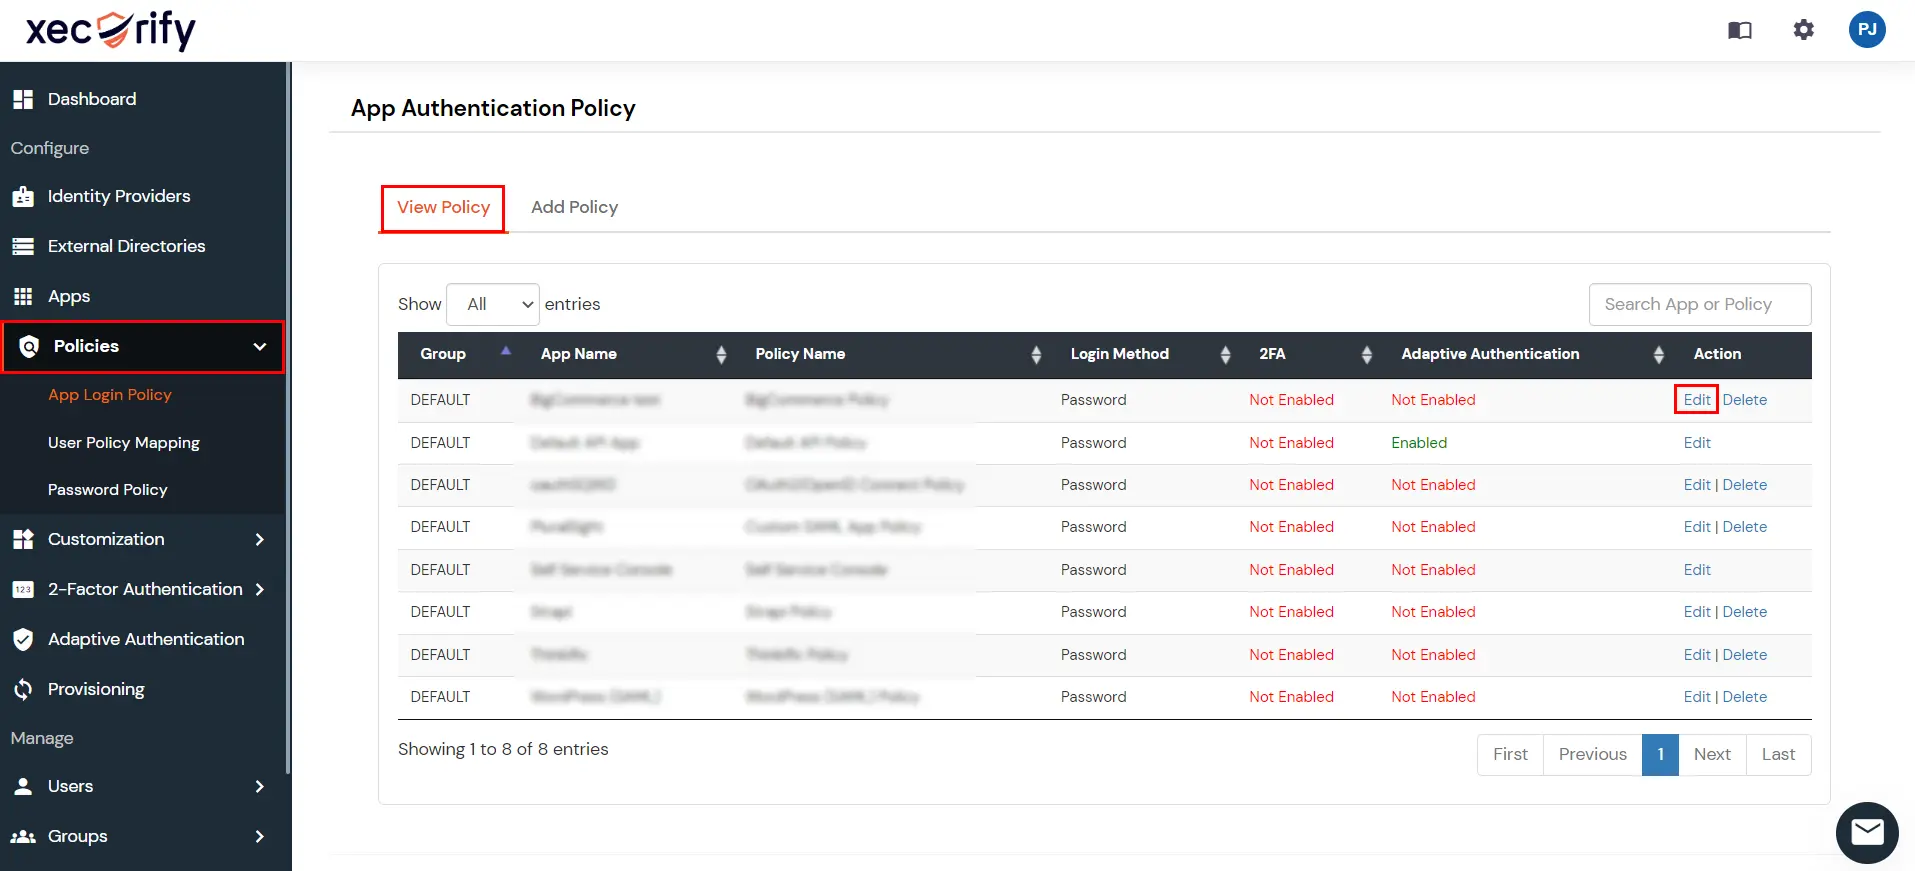Open External Directories in sidebar

click(127, 246)
